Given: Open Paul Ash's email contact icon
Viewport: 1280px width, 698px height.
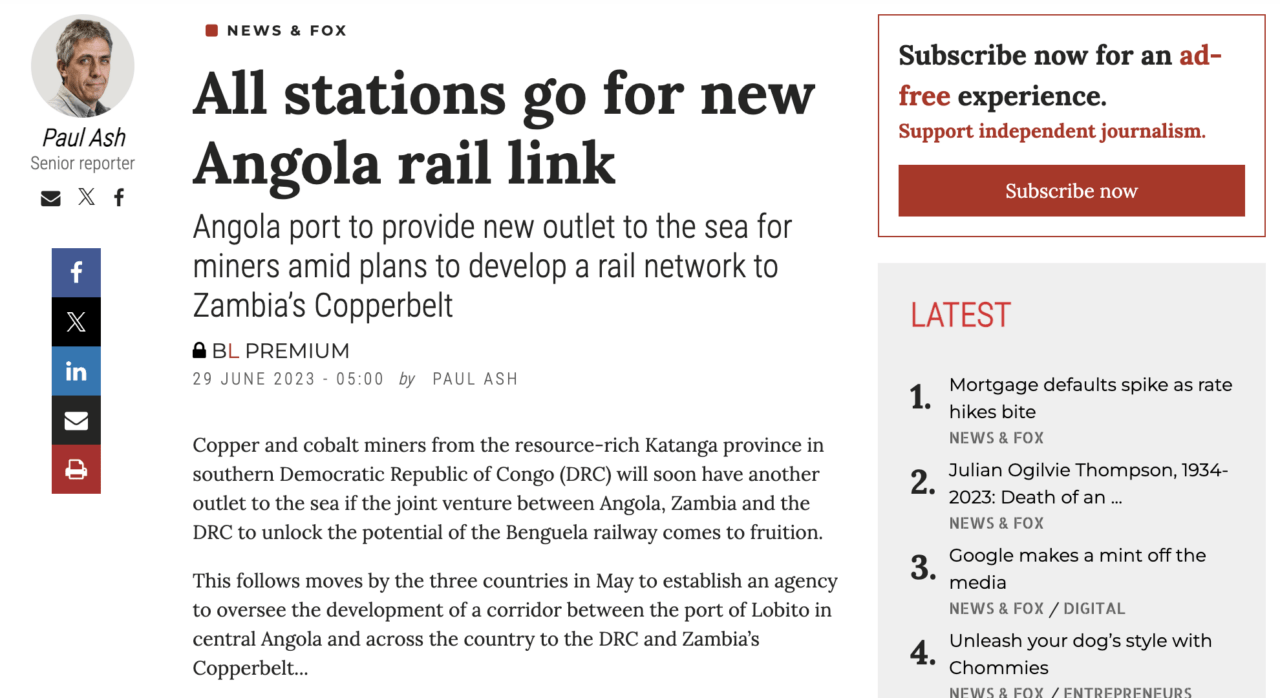Looking at the screenshot, I should pyautogui.click(x=50, y=197).
